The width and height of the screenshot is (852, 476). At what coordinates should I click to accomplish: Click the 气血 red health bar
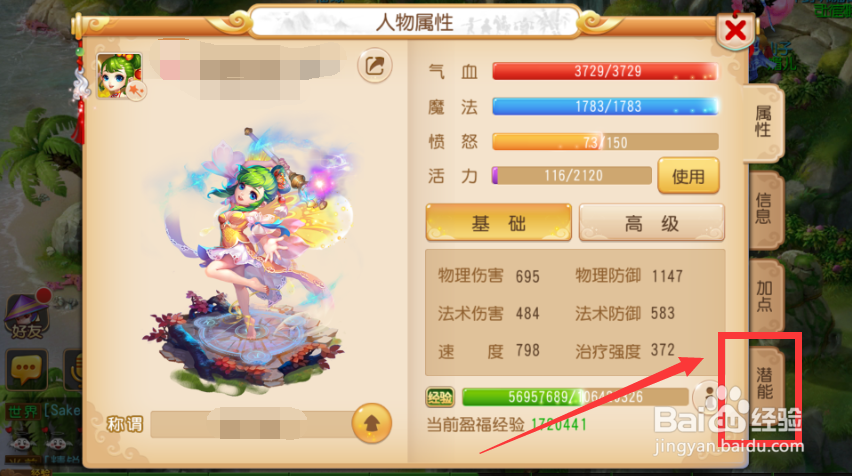605,71
